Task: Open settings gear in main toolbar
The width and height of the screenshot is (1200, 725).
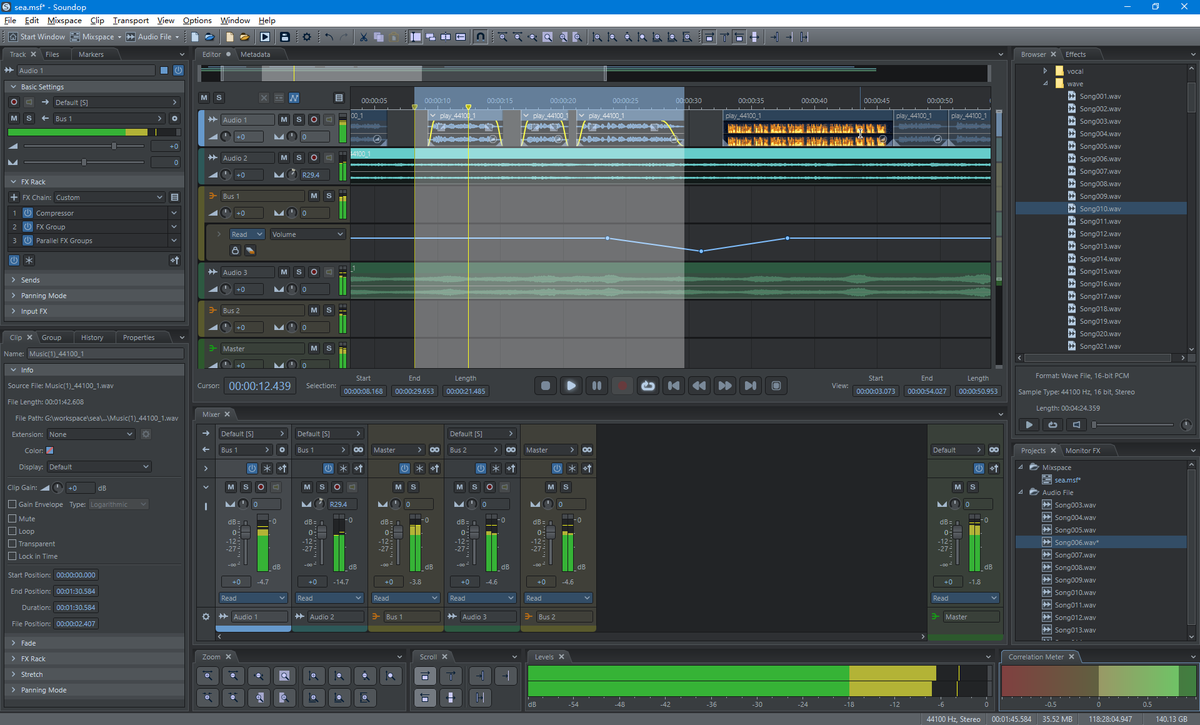Action: (x=307, y=37)
